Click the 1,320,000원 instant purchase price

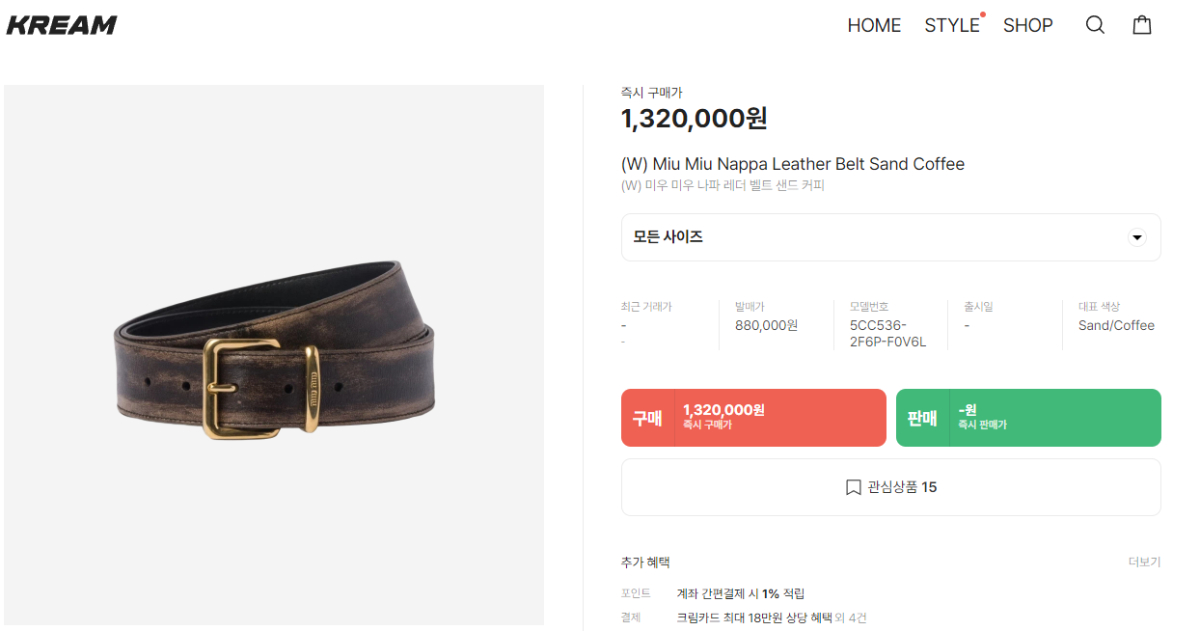coord(694,119)
